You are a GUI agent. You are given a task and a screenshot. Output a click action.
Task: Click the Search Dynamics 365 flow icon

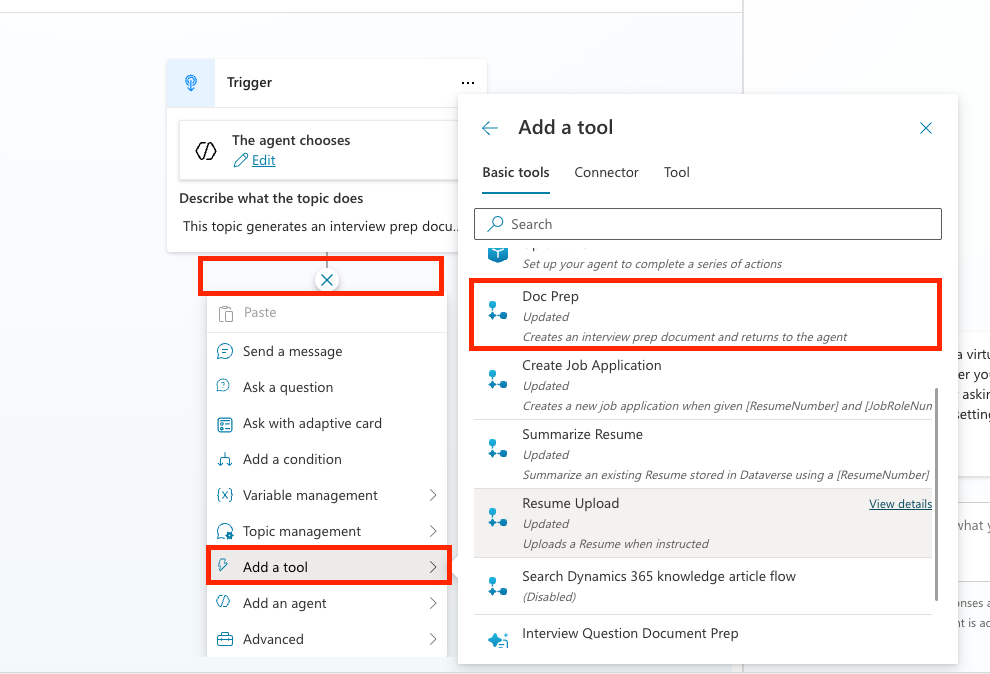(498, 586)
